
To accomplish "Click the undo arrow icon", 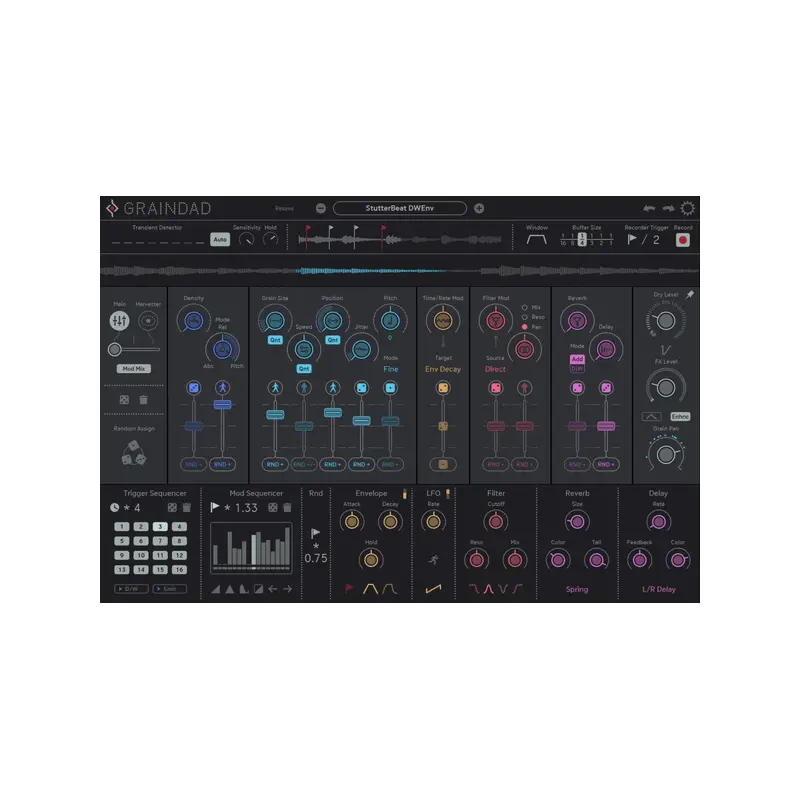I will click(649, 208).
